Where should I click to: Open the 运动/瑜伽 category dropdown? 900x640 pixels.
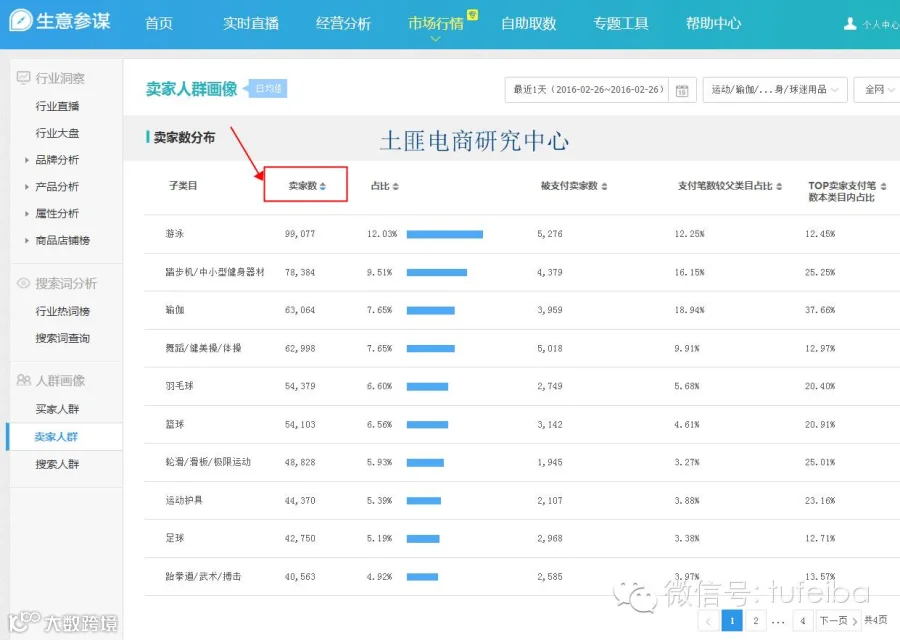[x=775, y=90]
